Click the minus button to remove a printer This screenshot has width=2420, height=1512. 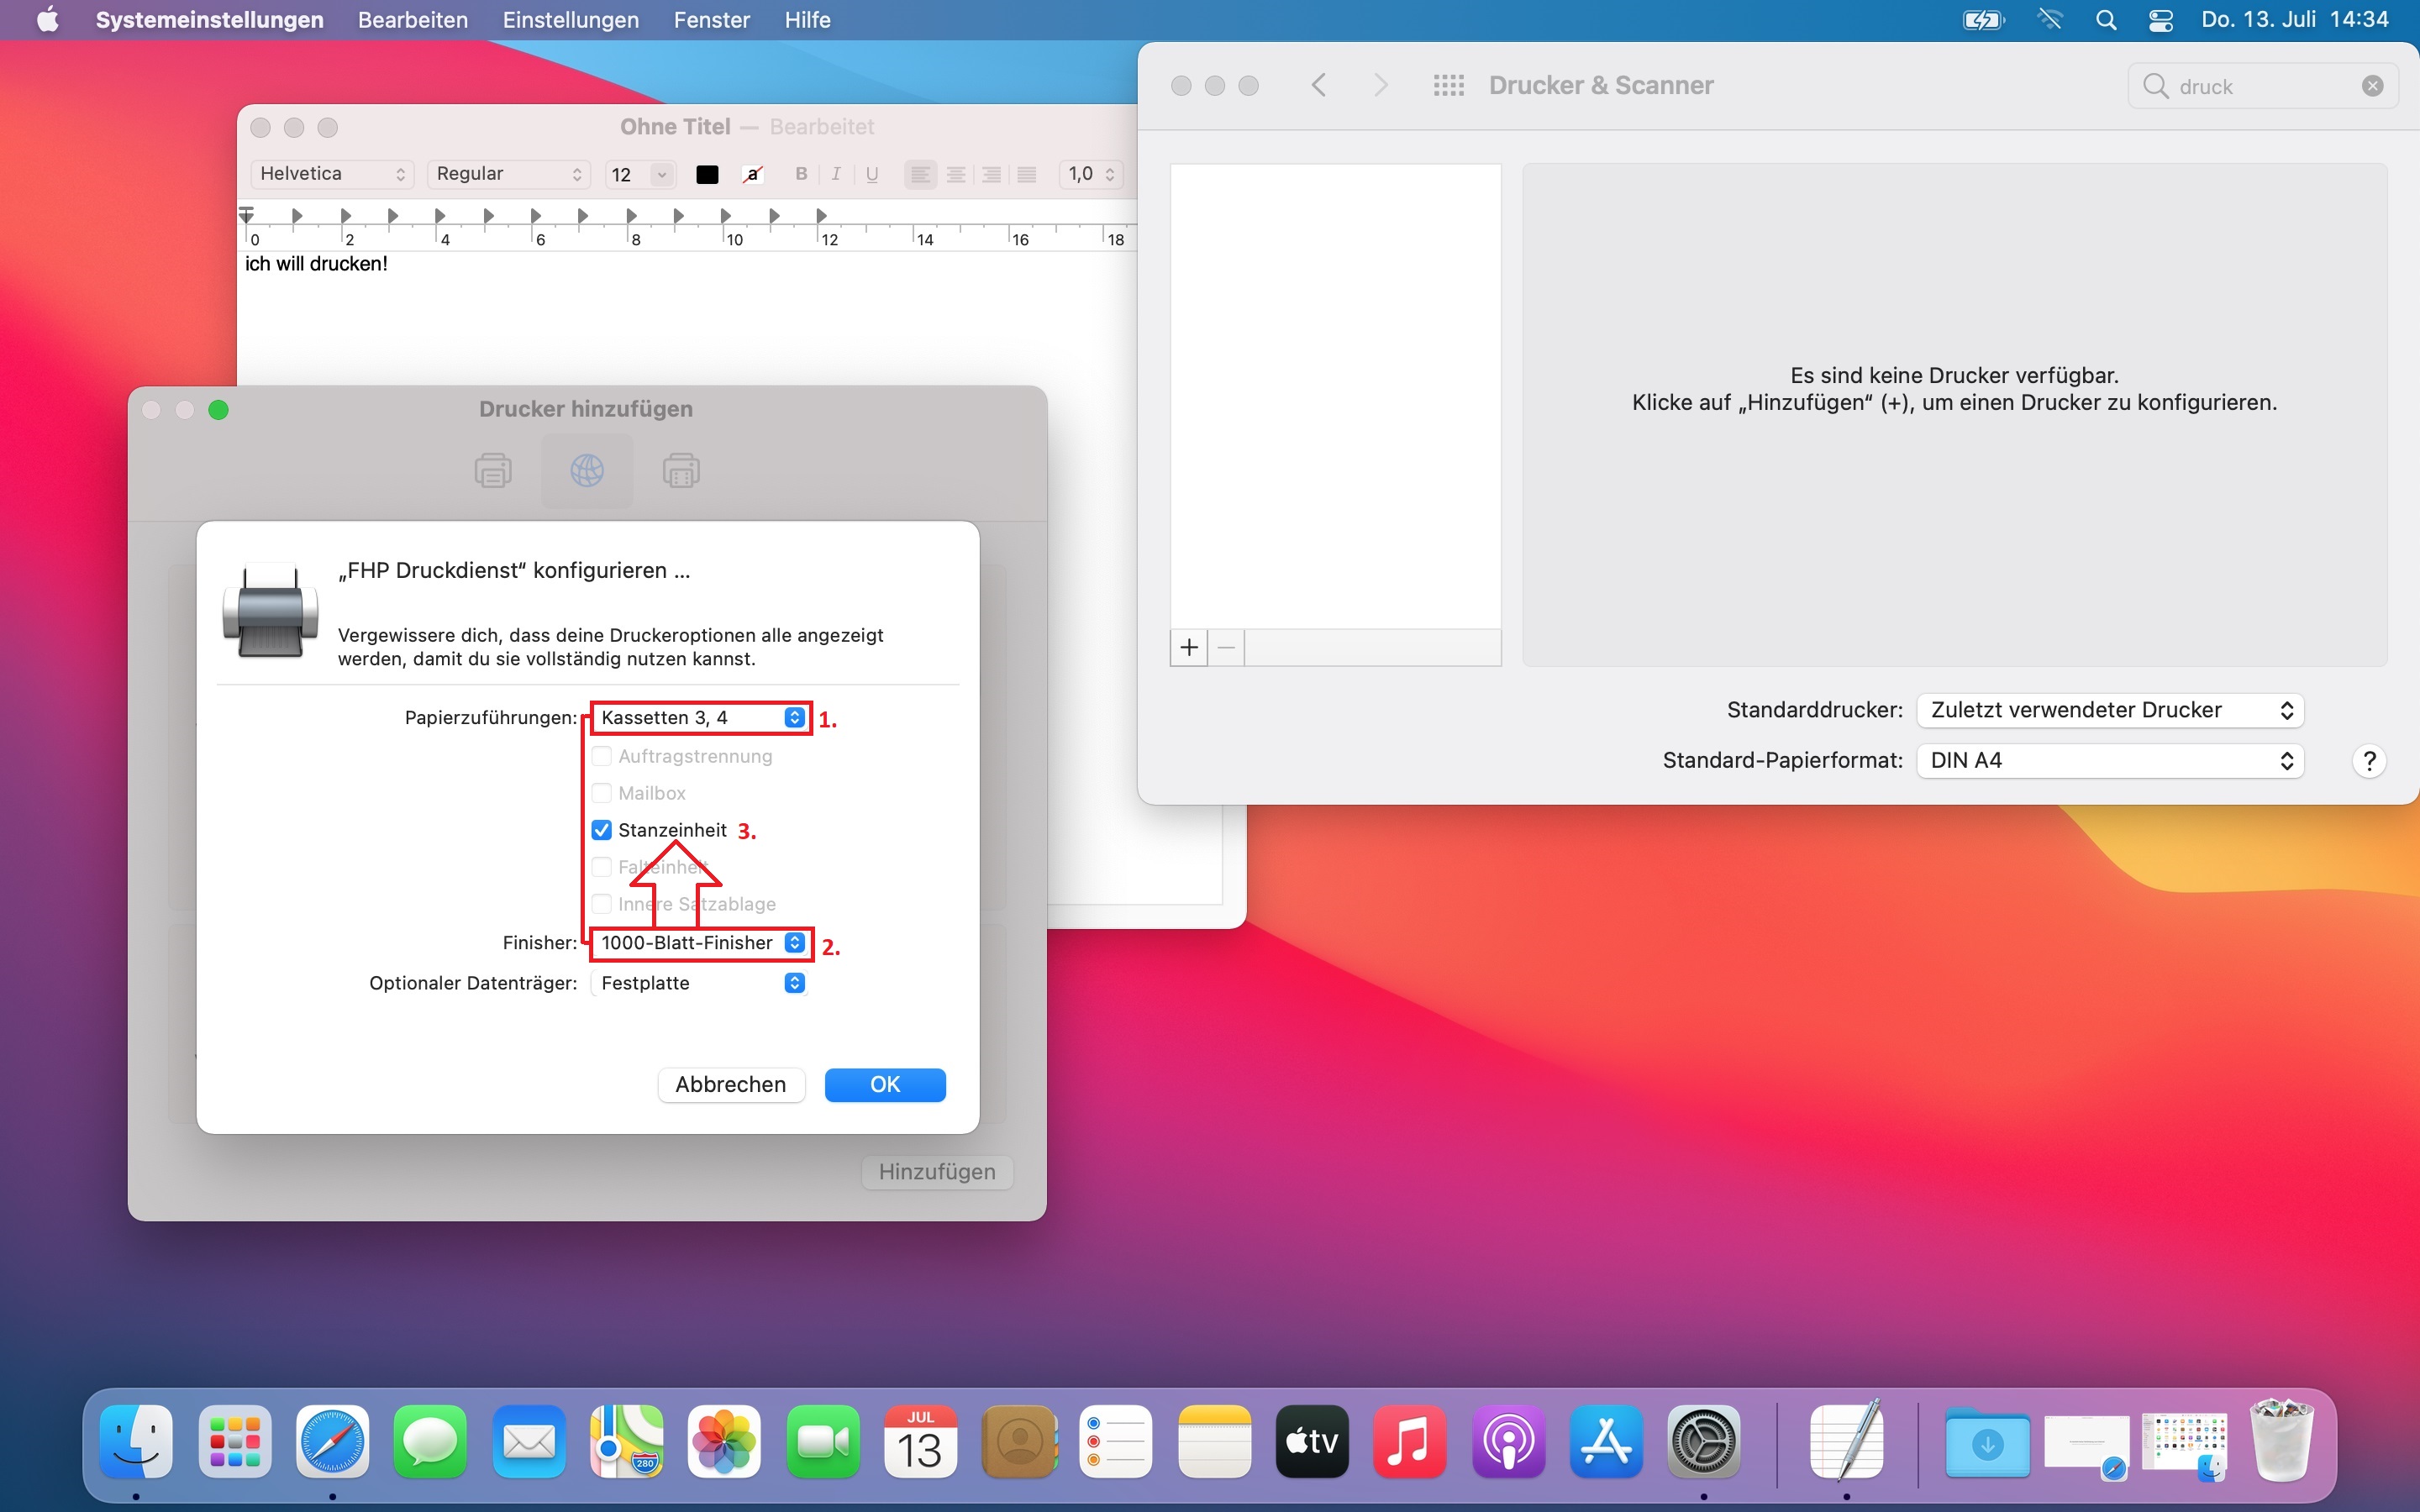pyautogui.click(x=1227, y=648)
